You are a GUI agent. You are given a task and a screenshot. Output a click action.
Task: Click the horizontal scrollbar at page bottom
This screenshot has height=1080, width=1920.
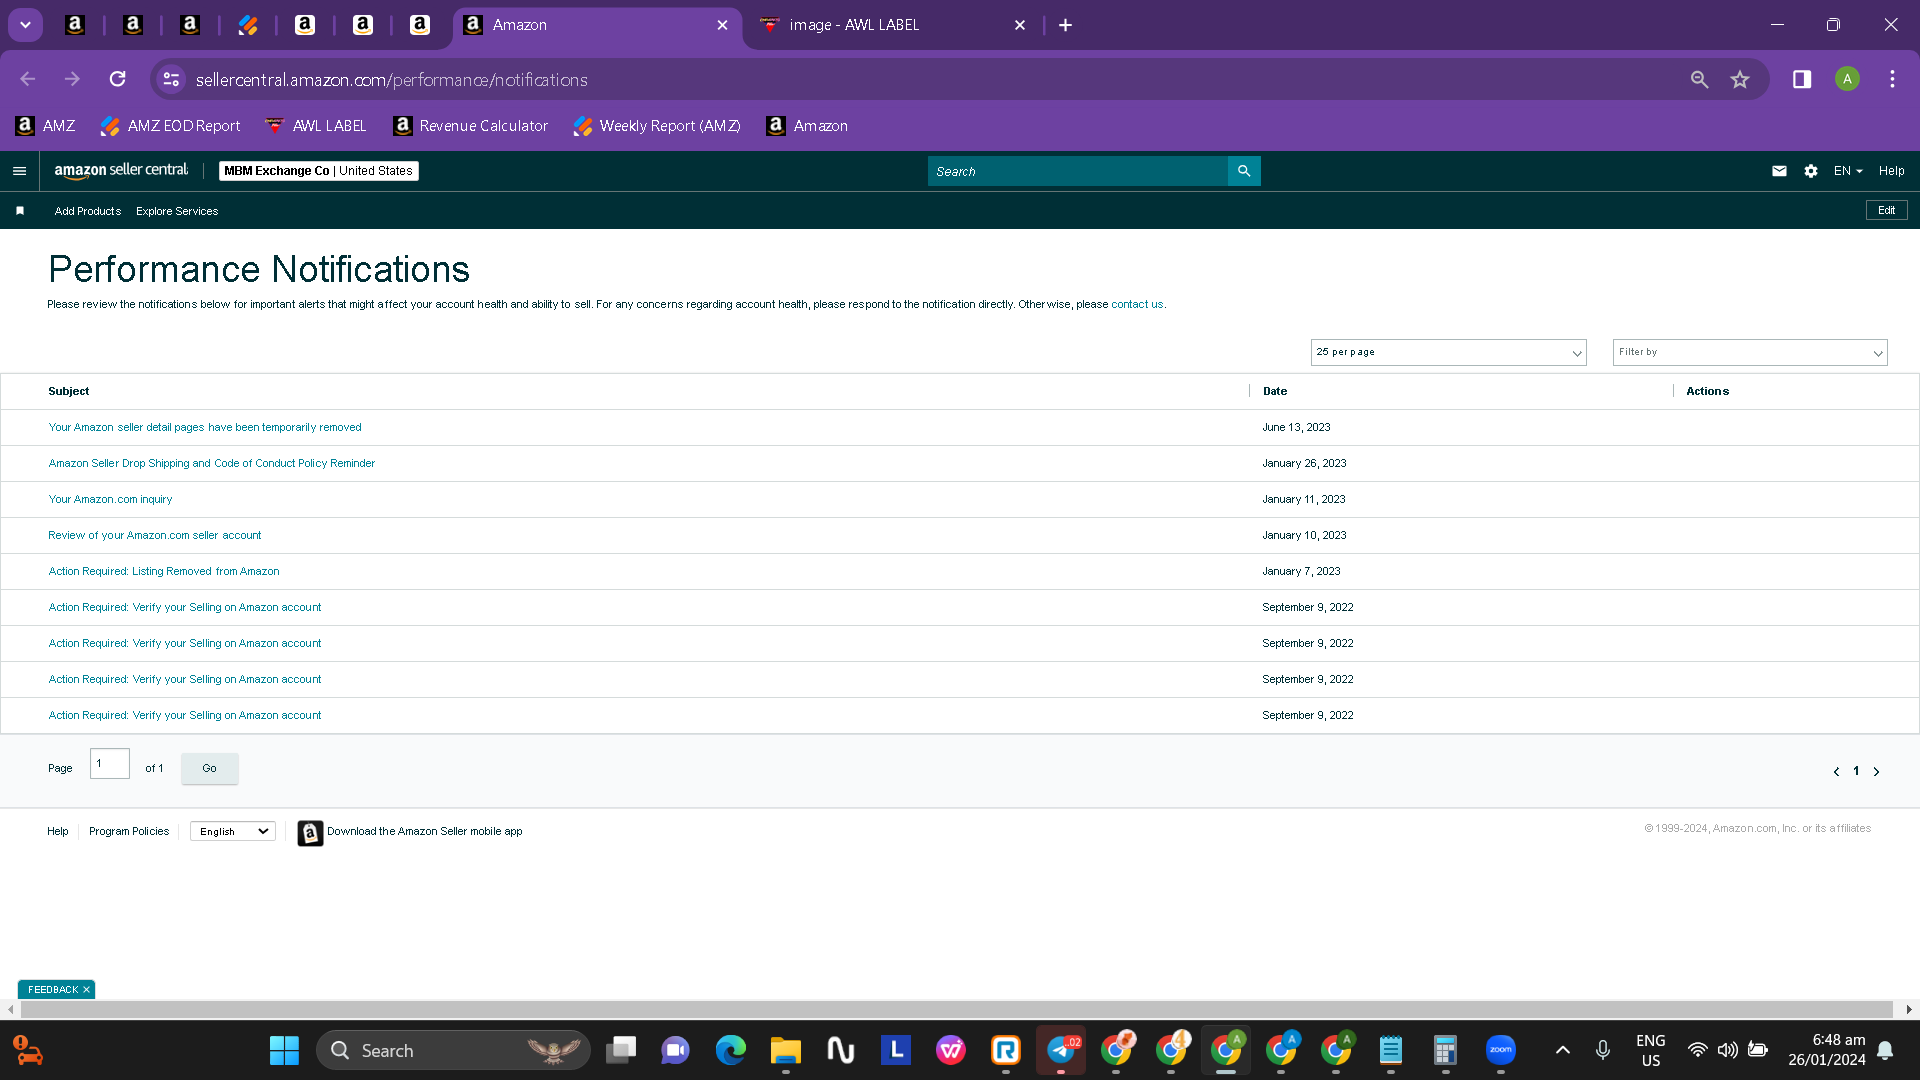pos(957,1010)
